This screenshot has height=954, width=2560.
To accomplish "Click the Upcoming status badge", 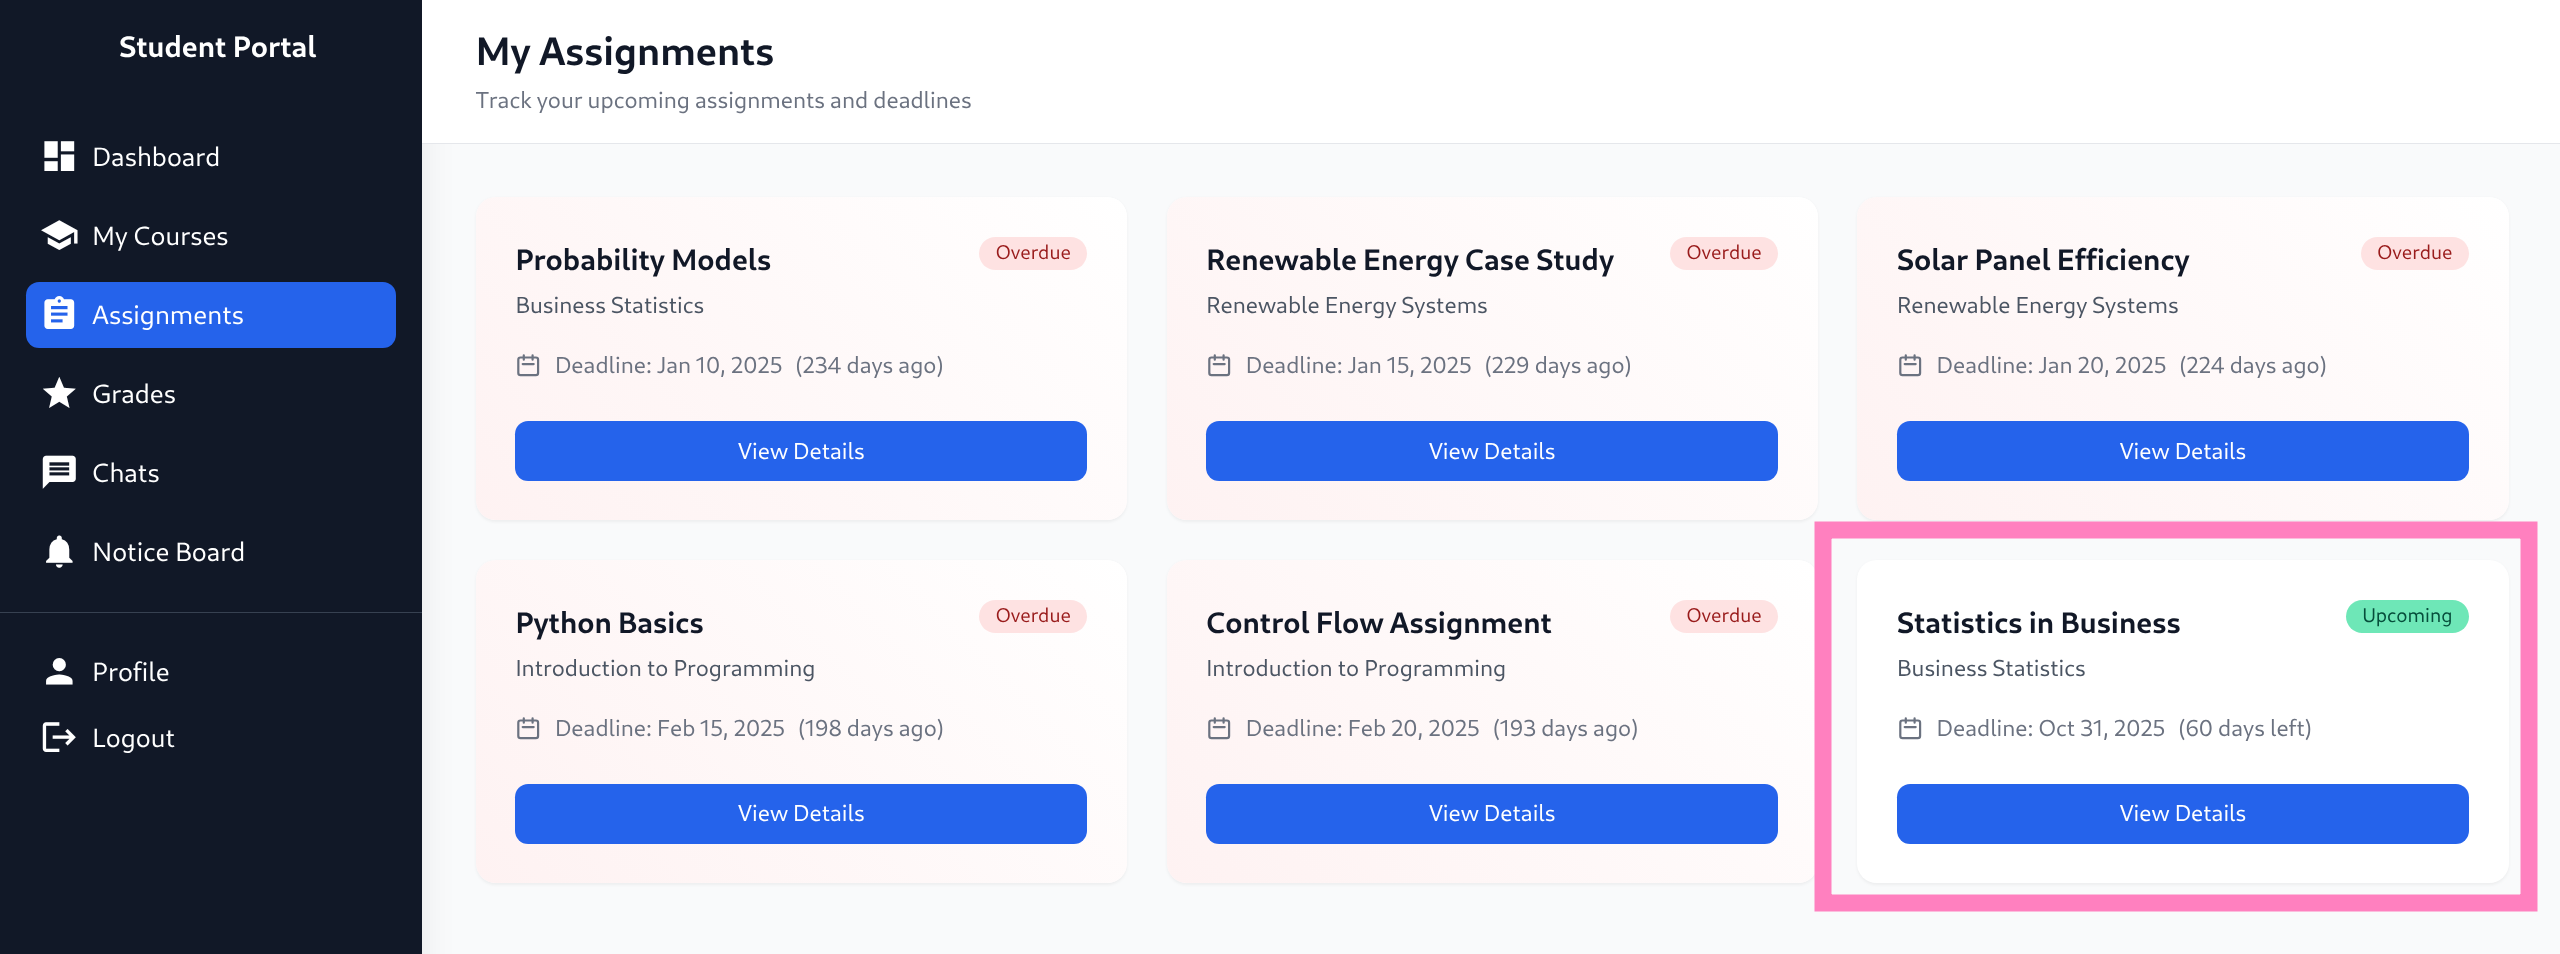I will (x=2406, y=616).
